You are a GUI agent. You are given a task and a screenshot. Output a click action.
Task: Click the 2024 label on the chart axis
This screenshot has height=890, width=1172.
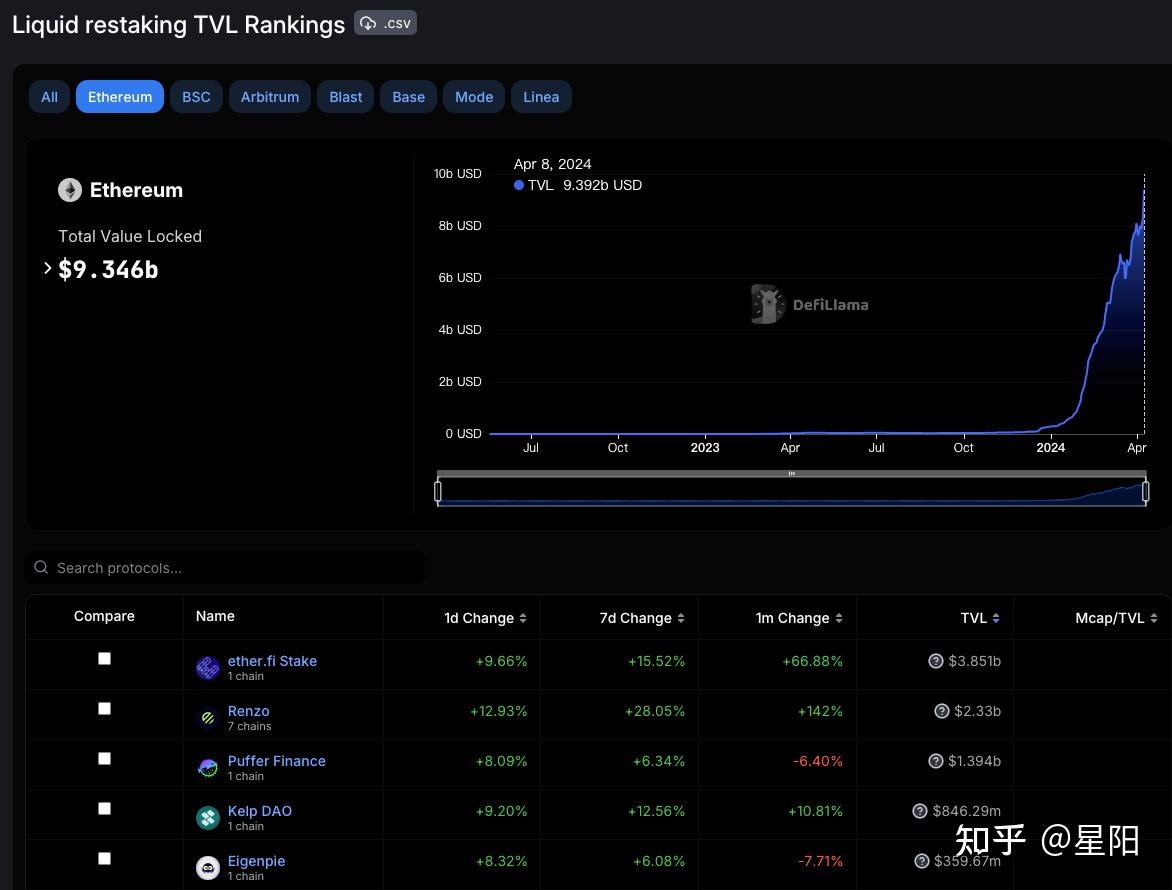pyautogui.click(x=1050, y=447)
